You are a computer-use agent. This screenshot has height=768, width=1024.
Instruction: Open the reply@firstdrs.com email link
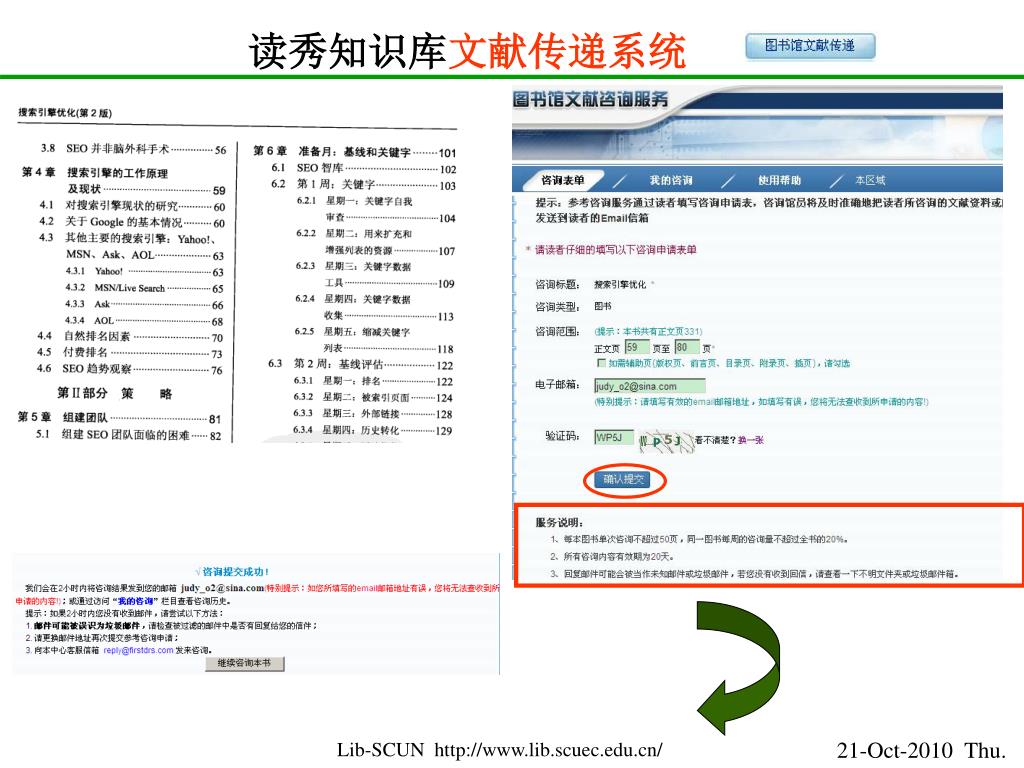[x=138, y=650]
